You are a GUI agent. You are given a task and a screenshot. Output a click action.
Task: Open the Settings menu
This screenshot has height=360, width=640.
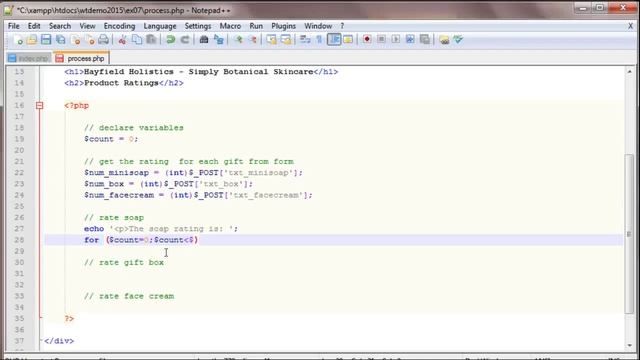click(198, 26)
